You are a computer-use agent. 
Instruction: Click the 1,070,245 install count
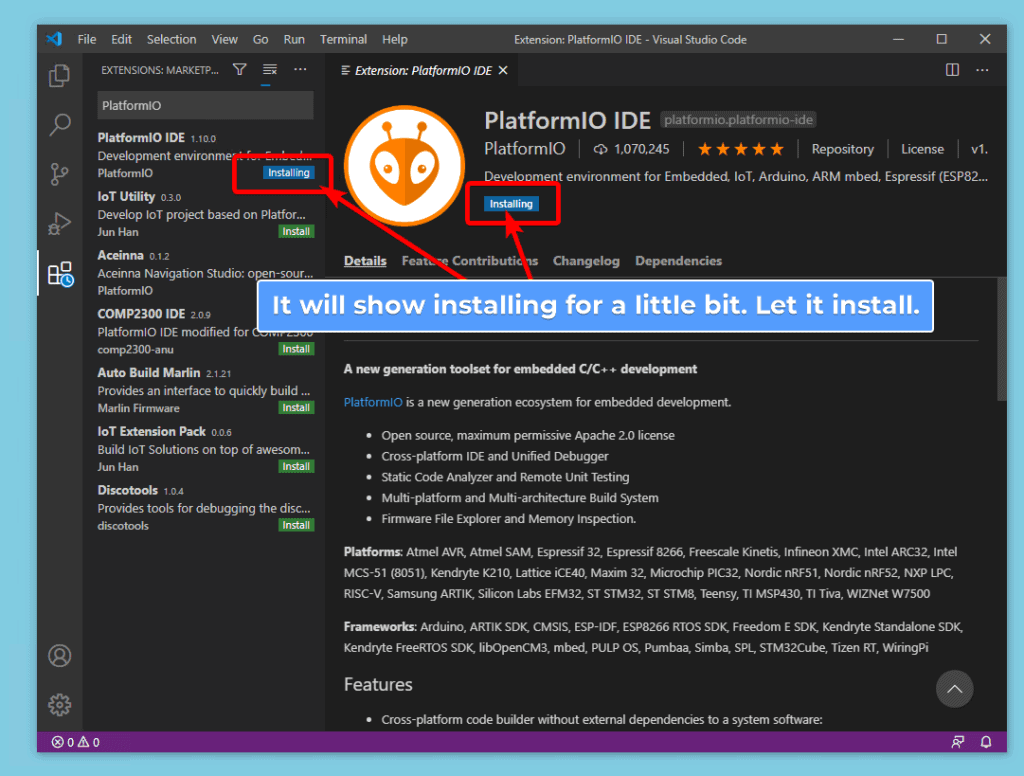click(x=632, y=149)
